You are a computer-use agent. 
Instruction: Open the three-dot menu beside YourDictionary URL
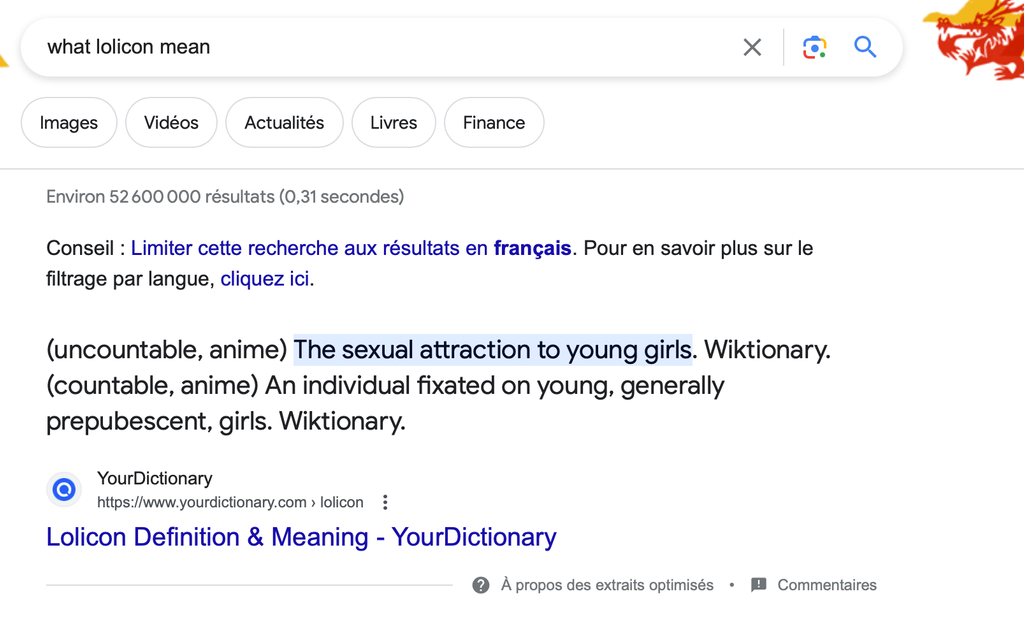385,502
